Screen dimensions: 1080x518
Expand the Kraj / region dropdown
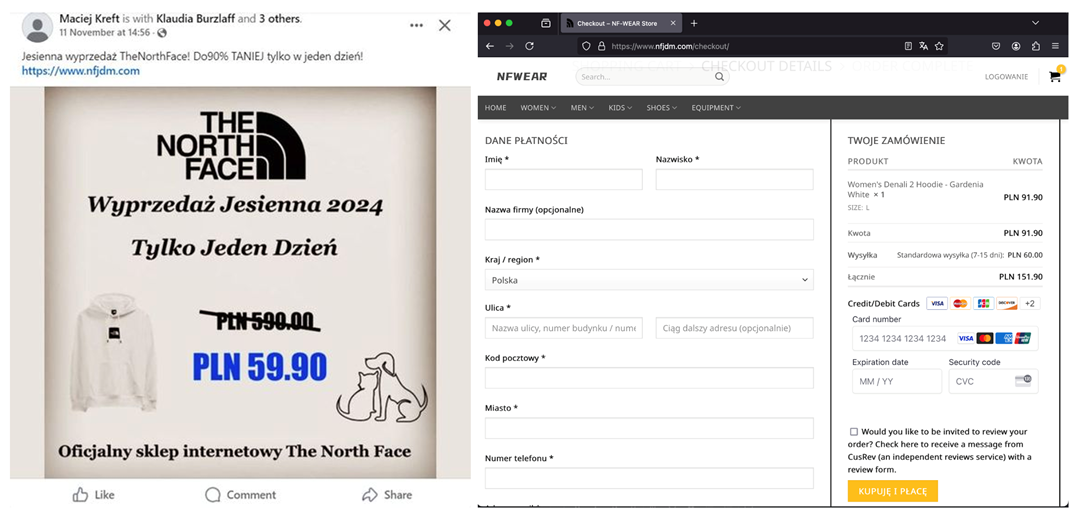(x=648, y=280)
